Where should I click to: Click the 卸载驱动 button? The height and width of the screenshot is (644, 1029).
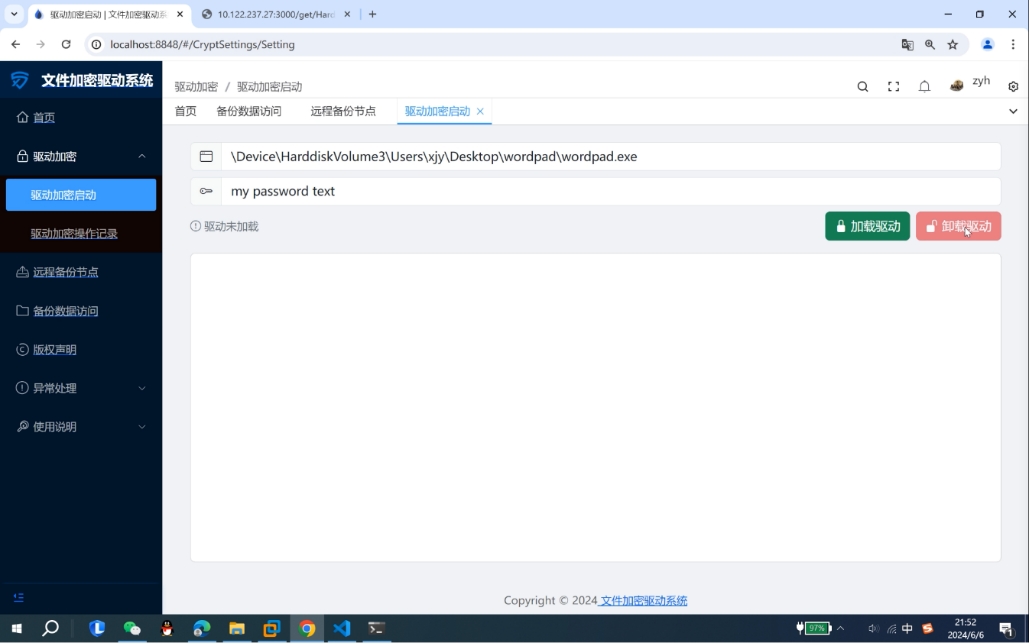(958, 226)
